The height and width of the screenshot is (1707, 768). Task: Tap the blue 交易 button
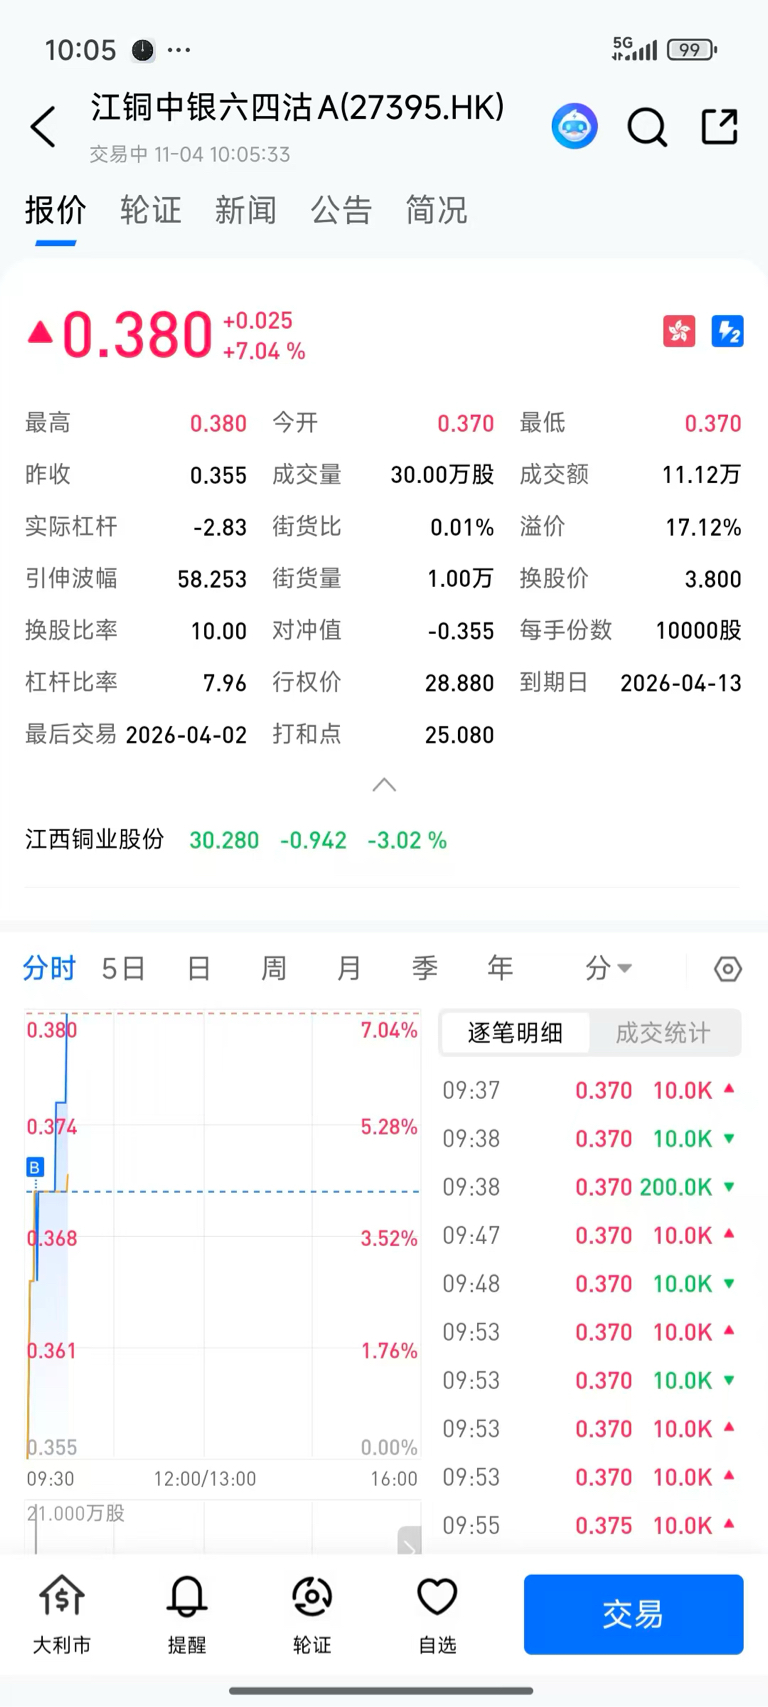click(633, 1614)
